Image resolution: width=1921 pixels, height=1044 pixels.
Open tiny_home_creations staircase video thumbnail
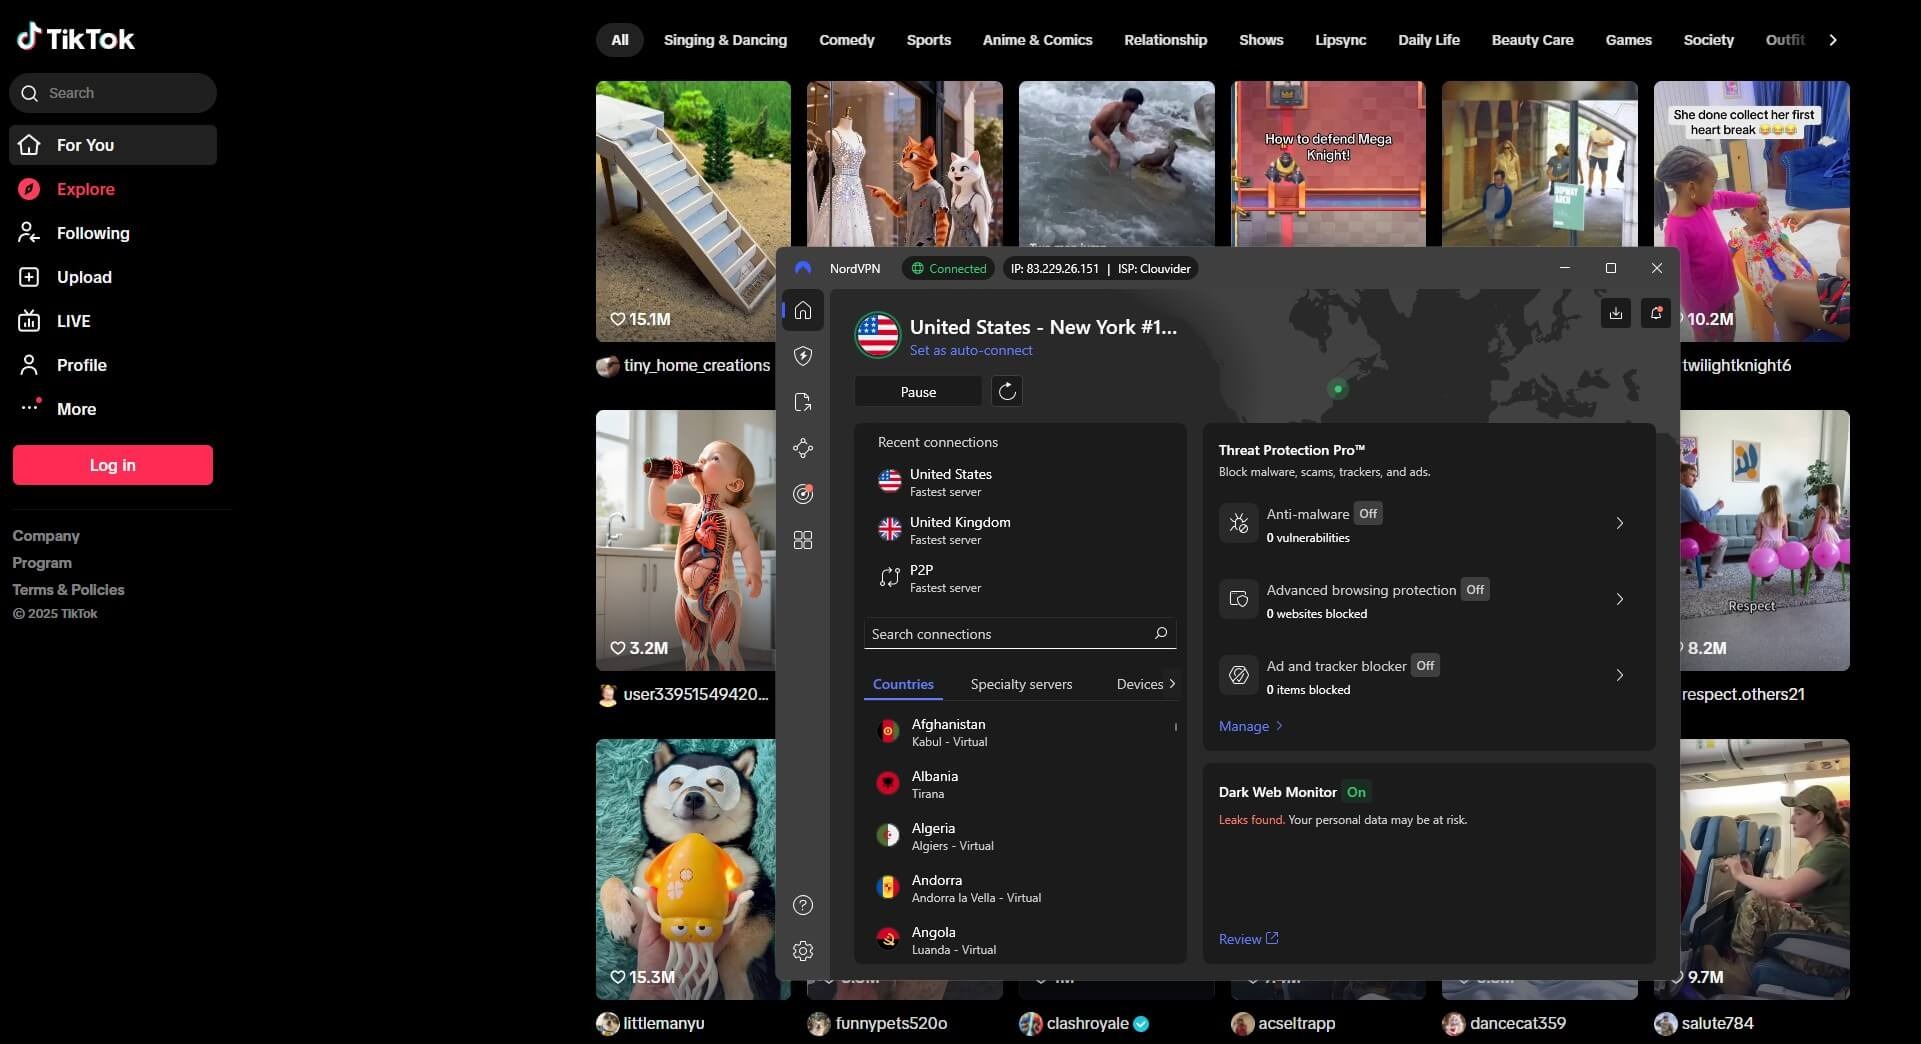pos(693,211)
